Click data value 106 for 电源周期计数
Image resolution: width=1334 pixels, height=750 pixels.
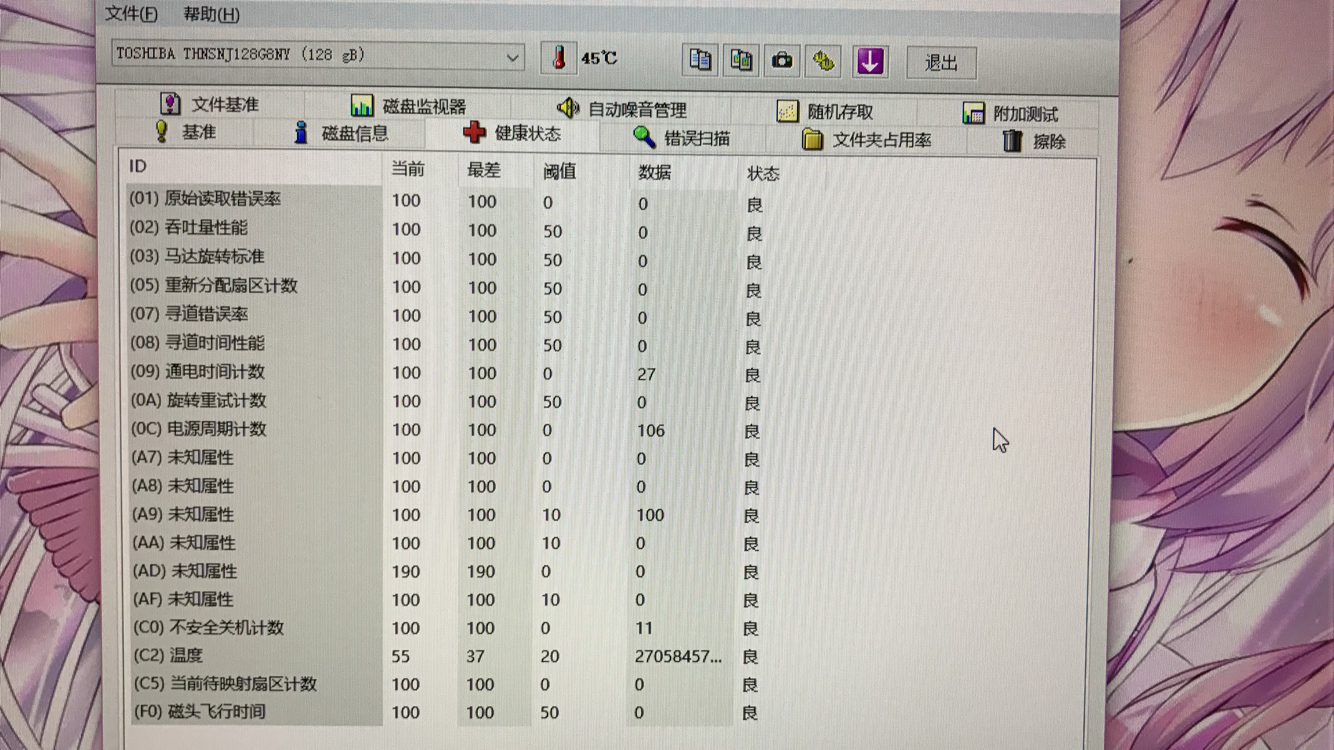click(650, 431)
